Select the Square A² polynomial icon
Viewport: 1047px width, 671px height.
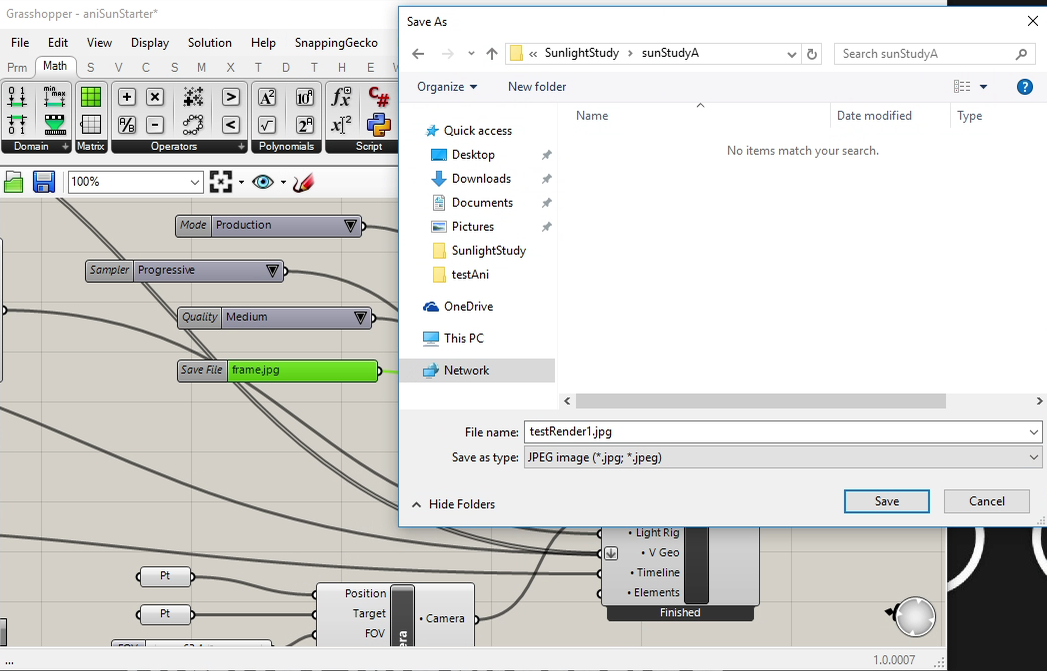(x=267, y=97)
